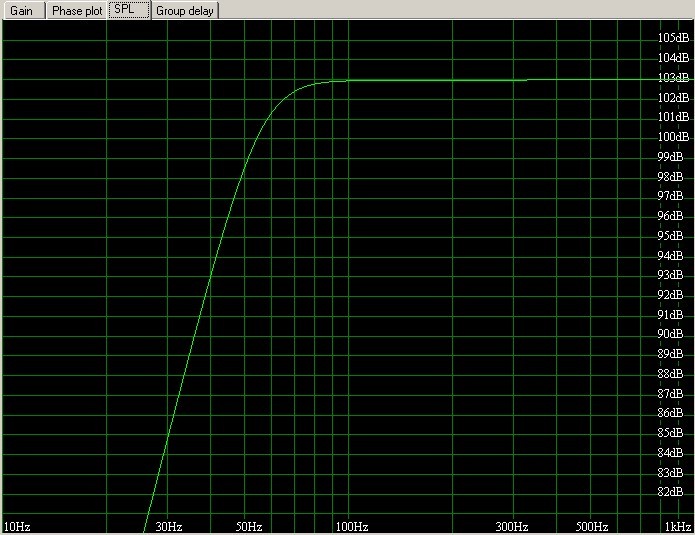This screenshot has height=535, width=695.
Task: Click the 30Hz frequency label
Action: tap(169, 527)
